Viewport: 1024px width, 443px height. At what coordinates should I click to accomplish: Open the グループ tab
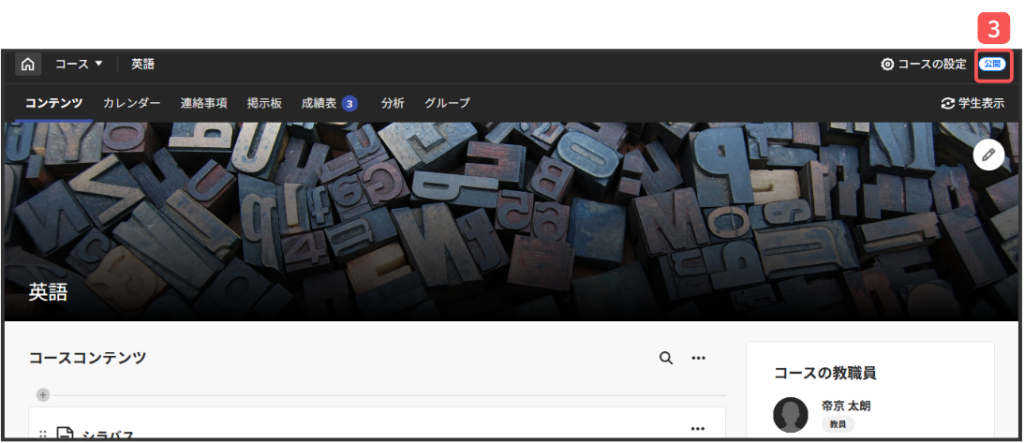tap(446, 103)
